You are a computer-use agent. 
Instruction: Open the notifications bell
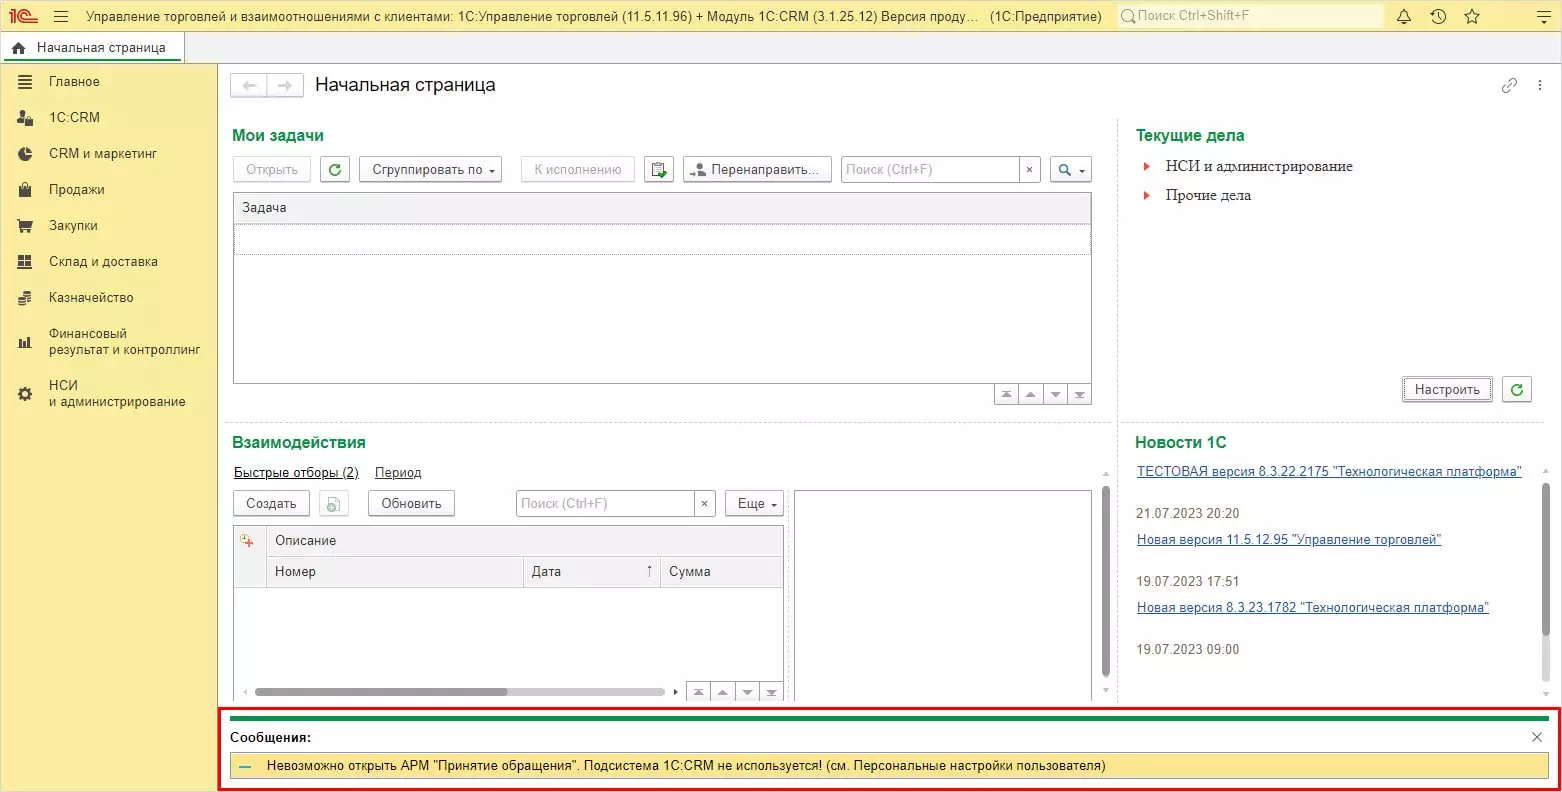click(1404, 16)
